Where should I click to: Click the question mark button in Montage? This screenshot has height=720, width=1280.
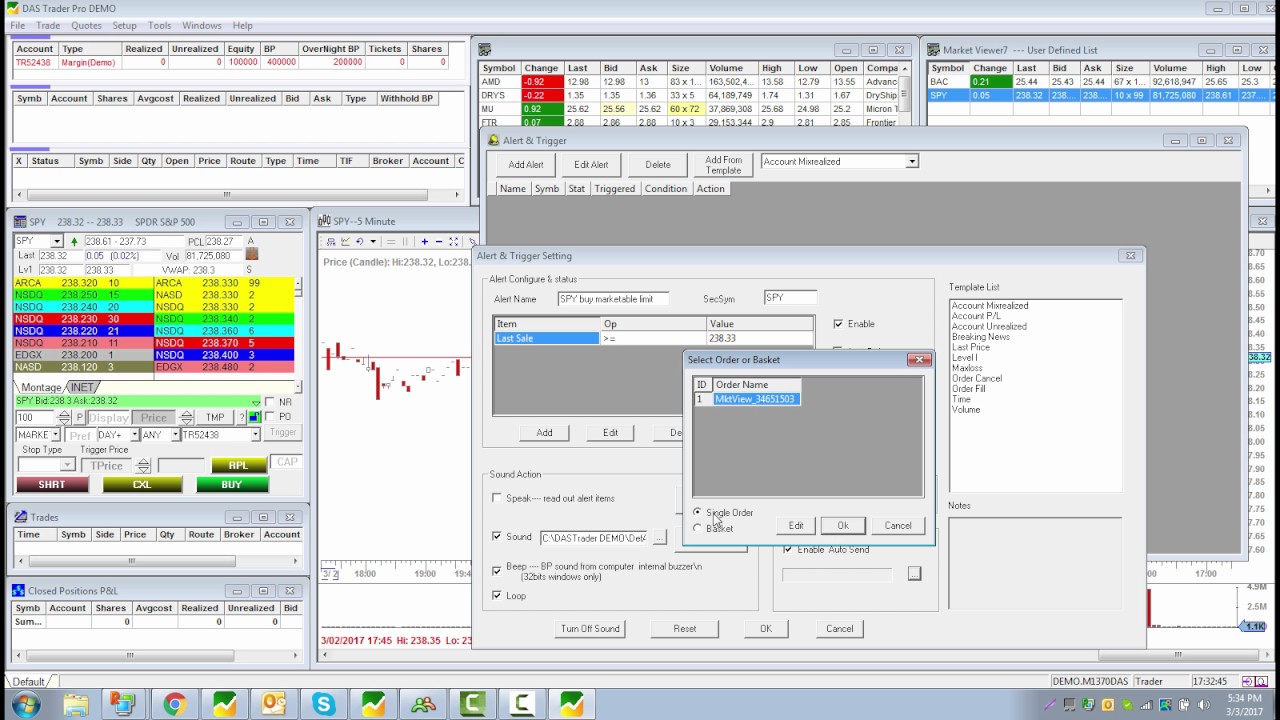coord(241,417)
